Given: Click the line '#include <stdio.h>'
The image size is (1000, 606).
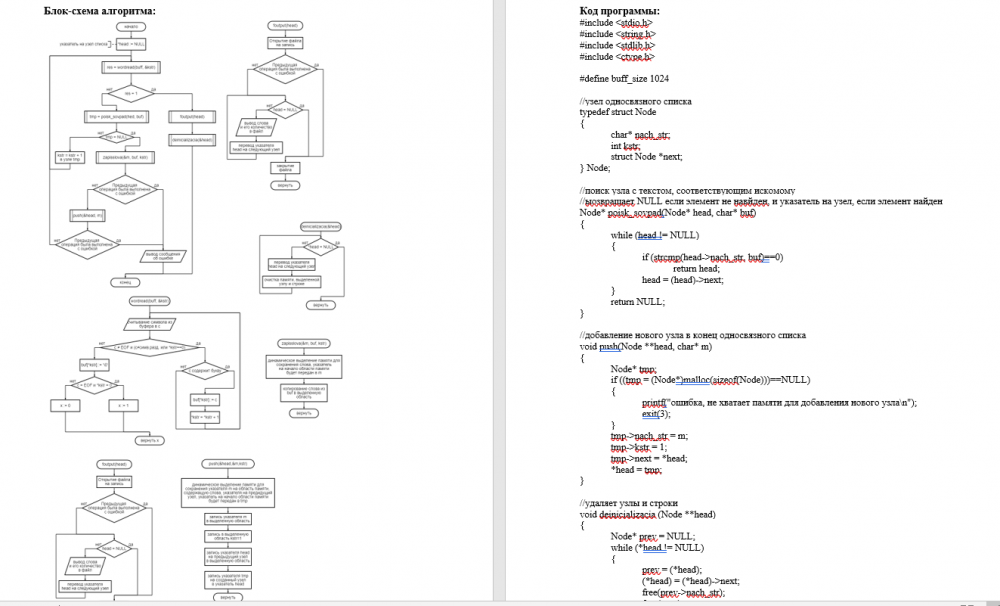Looking at the screenshot, I should pyautogui.click(x=616, y=22).
